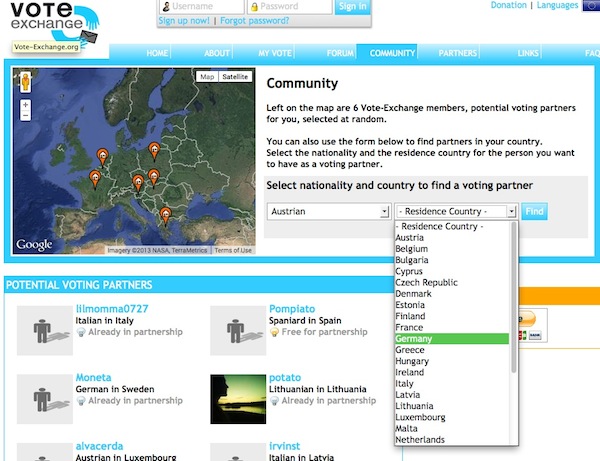Focus the Username input field
Viewport: 600px width, 461px height.
(x=202, y=7)
